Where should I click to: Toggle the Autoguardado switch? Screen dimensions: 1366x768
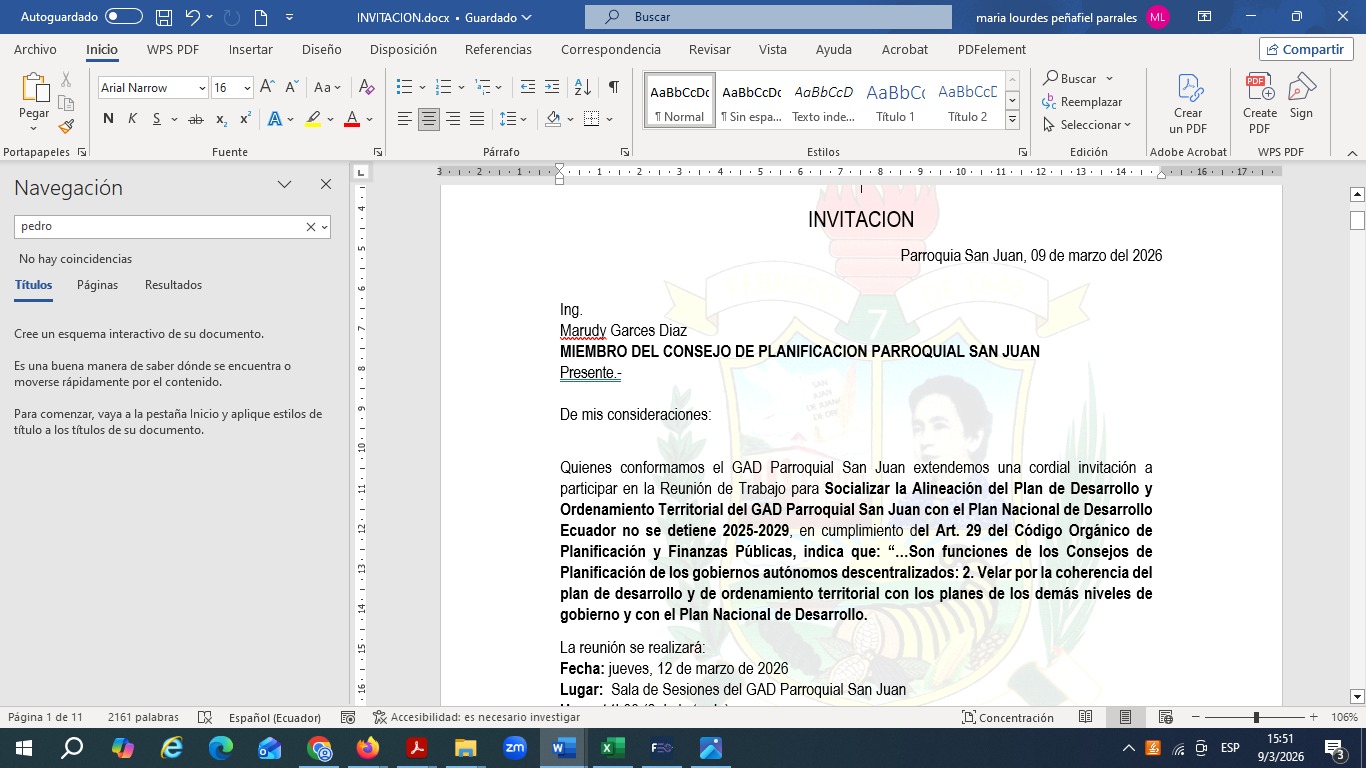(x=123, y=17)
